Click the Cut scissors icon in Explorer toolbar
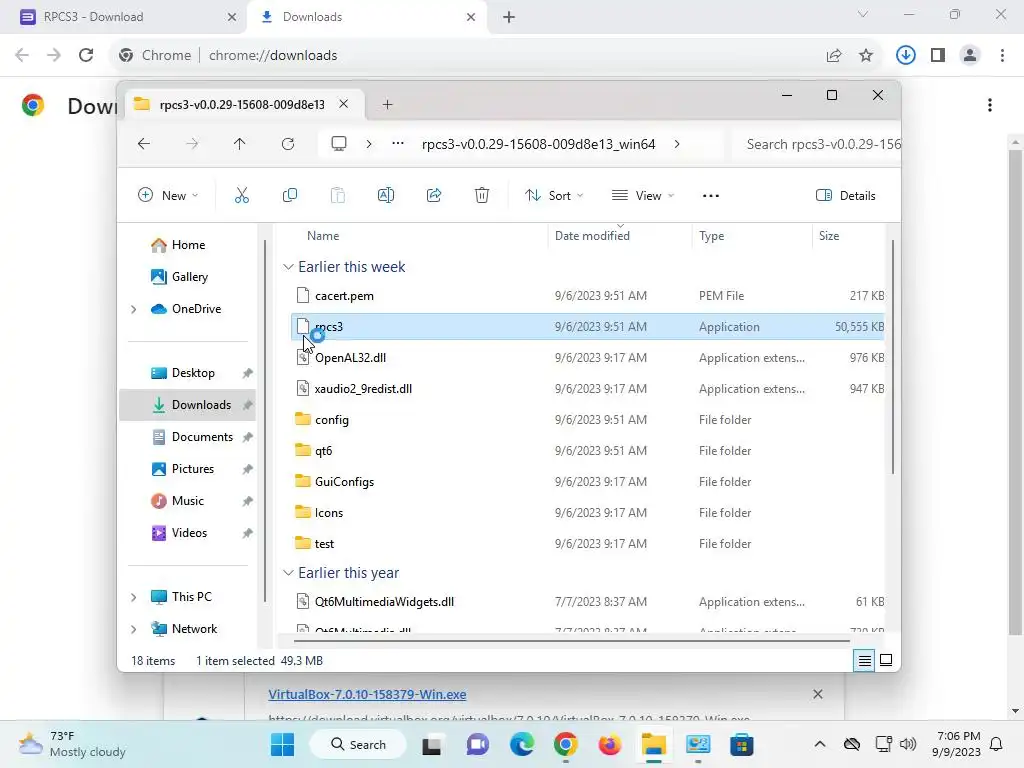Screen dimensions: 1024x768 point(242,195)
